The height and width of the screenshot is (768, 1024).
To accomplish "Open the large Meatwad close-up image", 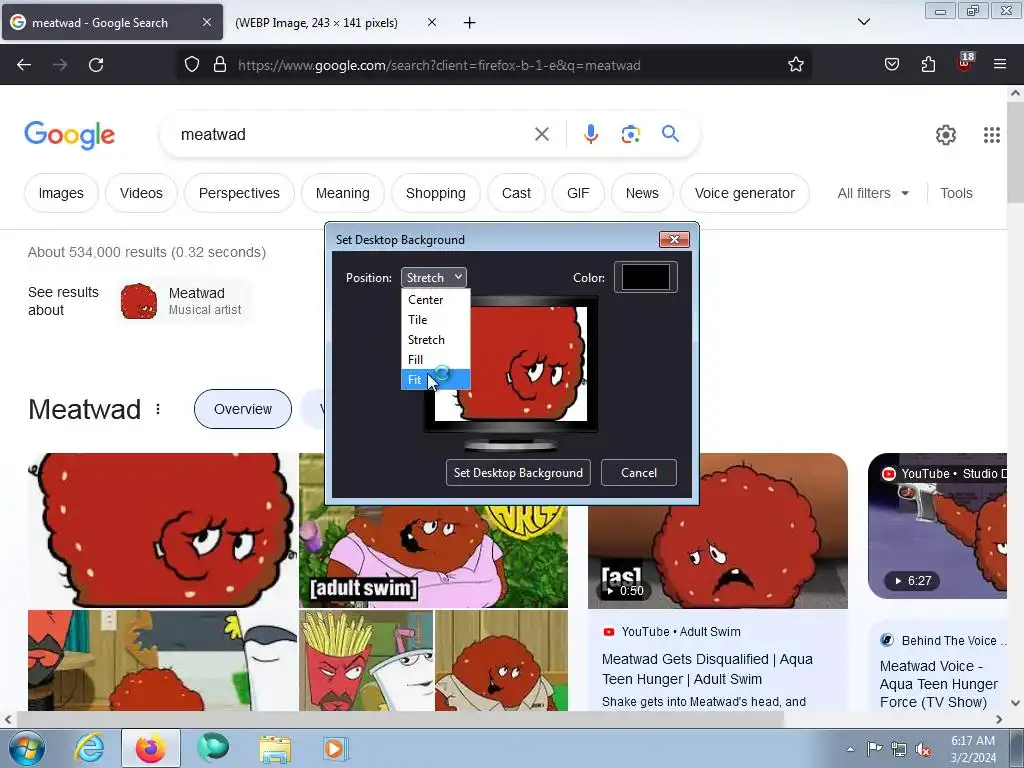I will (x=162, y=530).
